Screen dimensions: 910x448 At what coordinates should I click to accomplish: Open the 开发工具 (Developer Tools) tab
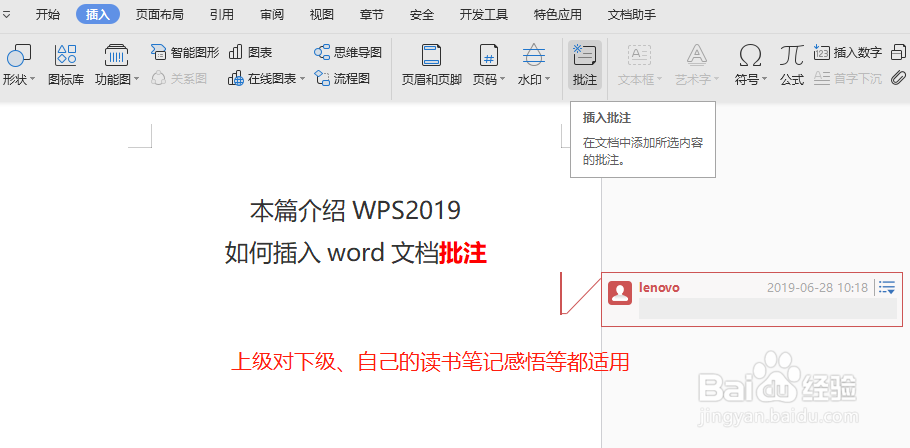(x=484, y=15)
